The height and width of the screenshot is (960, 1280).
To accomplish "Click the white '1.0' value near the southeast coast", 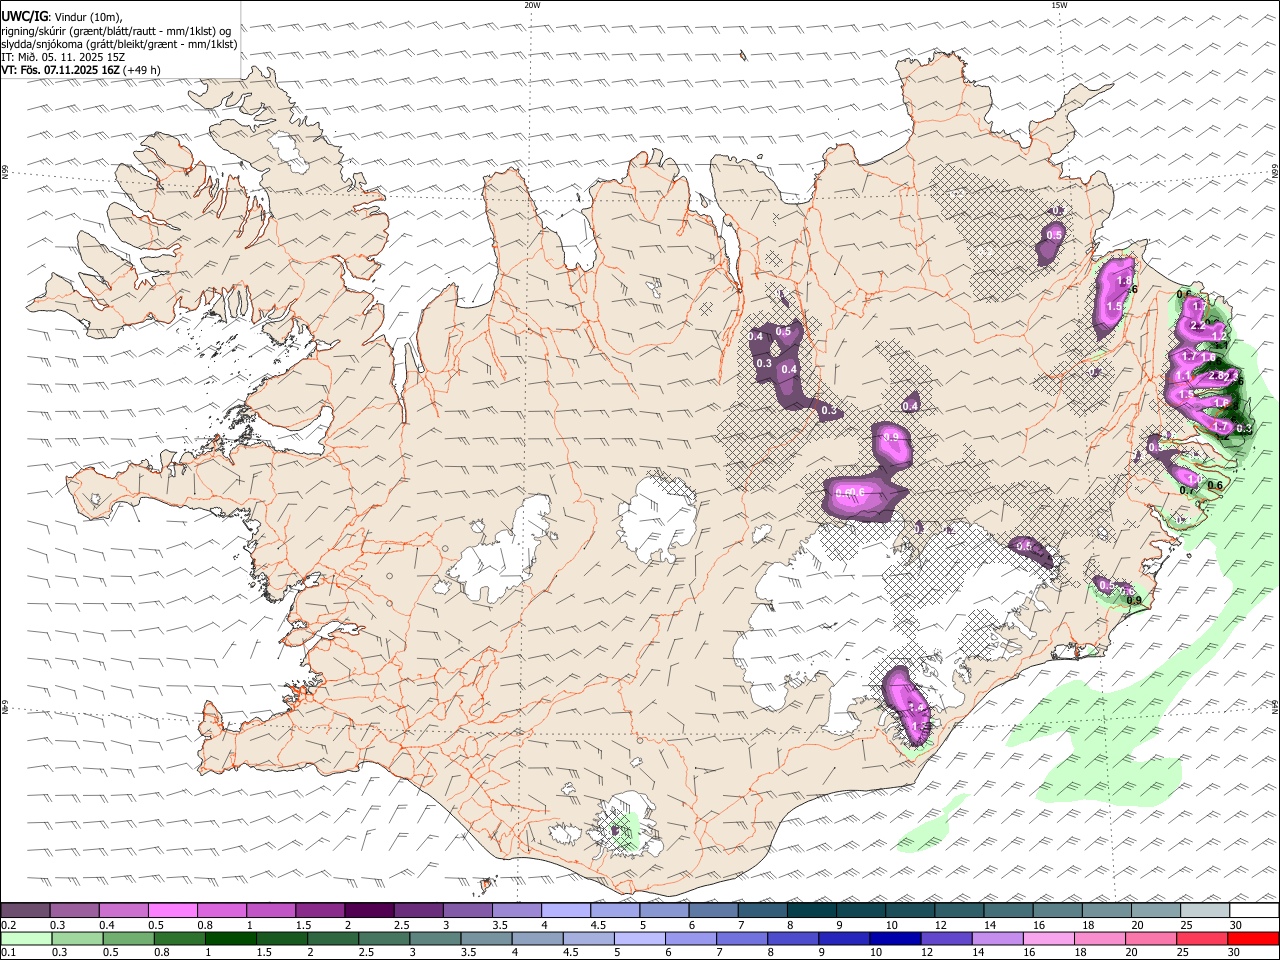I will pyautogui.click(x=1194, y=479).
